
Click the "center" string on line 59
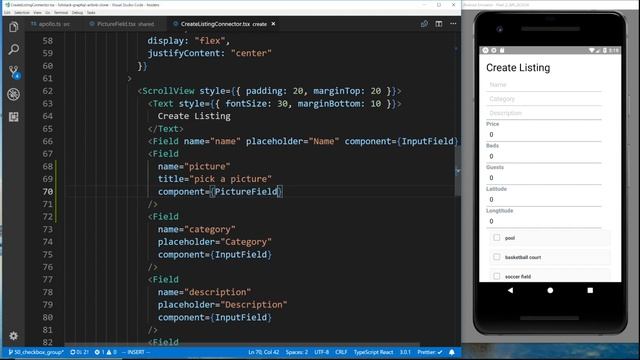(251, 53)
